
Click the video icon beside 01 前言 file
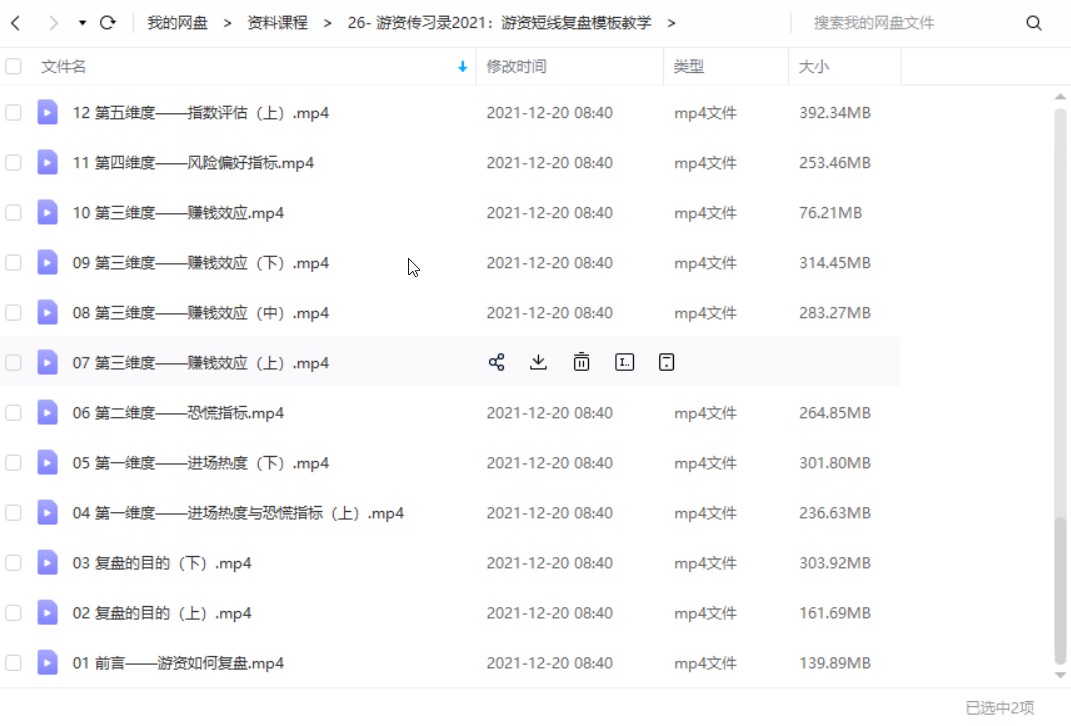coord(47,663)
